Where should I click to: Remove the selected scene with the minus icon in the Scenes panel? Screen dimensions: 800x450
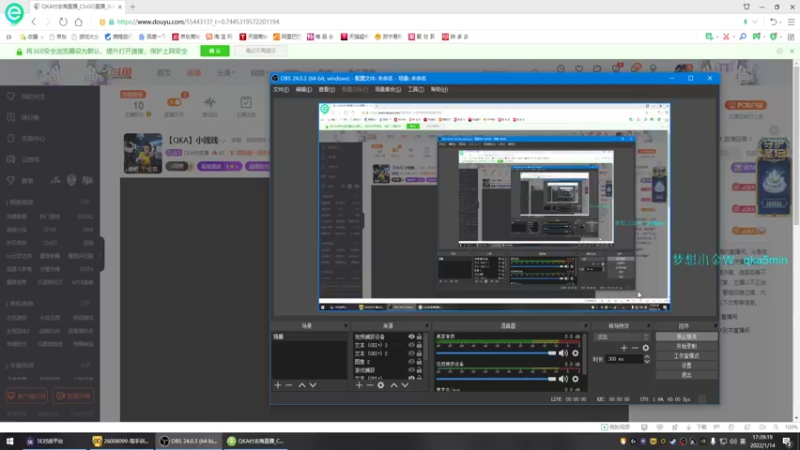[289, 385]
